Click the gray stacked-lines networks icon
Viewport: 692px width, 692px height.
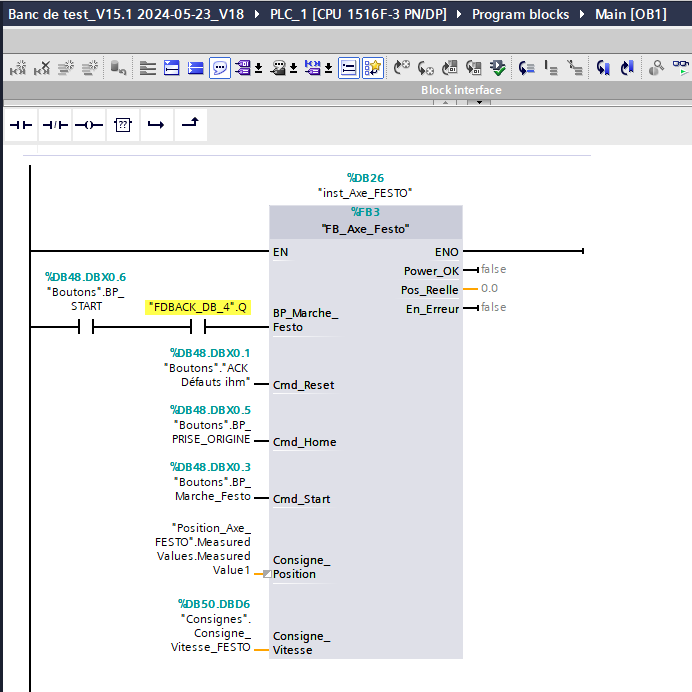point(148,68)
